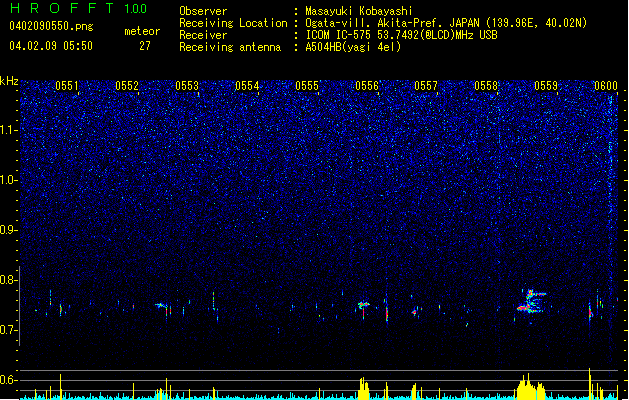
Task: Click the Receiver label
Action: 203,35
